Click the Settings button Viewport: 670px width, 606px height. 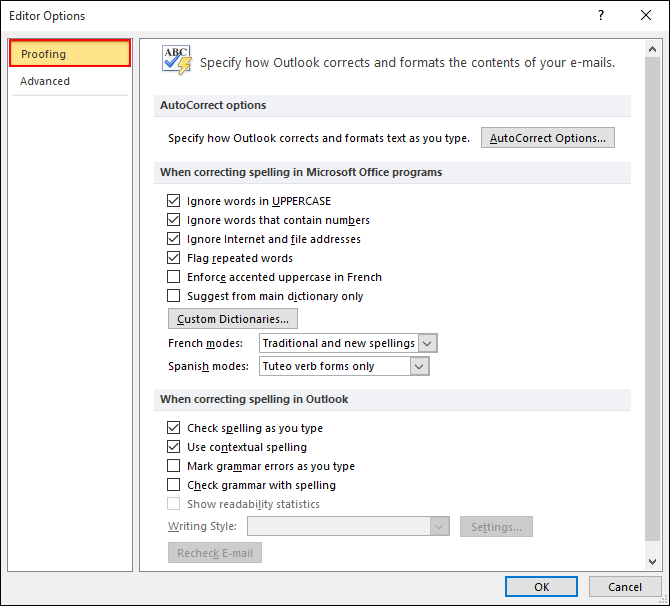(497, 527)
